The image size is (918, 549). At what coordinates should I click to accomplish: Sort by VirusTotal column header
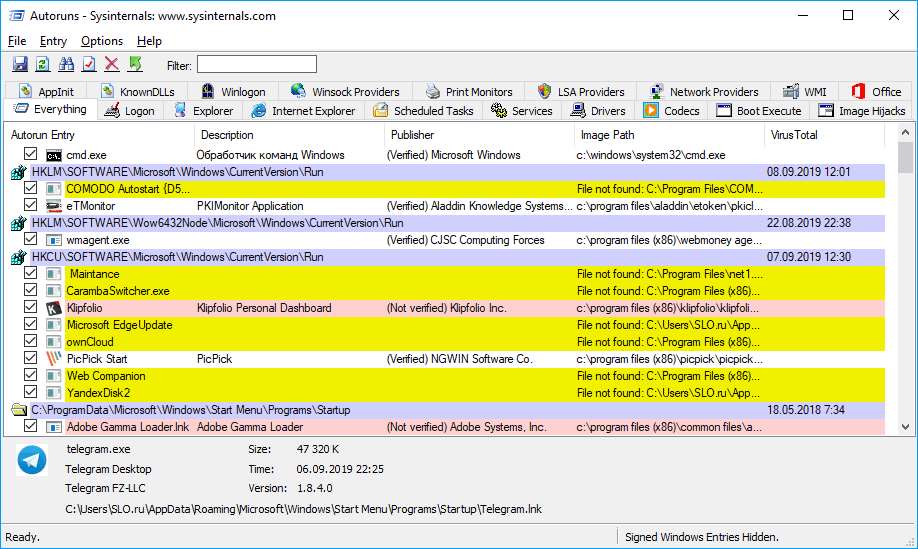pyautogui.click(x=823, y=135)
